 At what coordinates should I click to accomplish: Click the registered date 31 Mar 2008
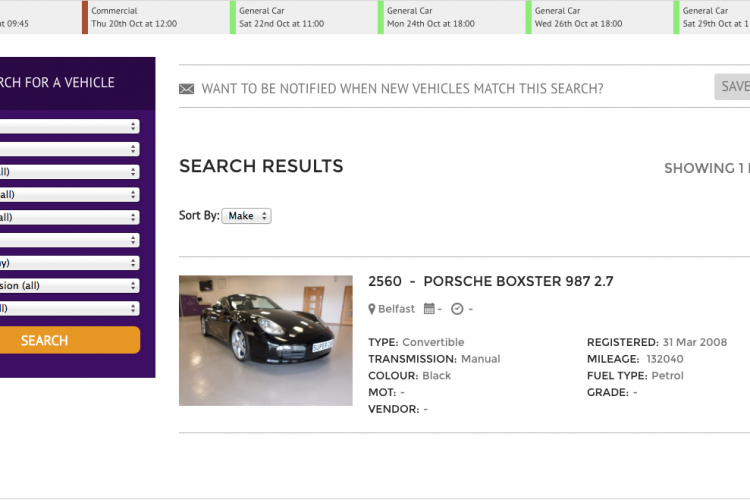(695, 343)
